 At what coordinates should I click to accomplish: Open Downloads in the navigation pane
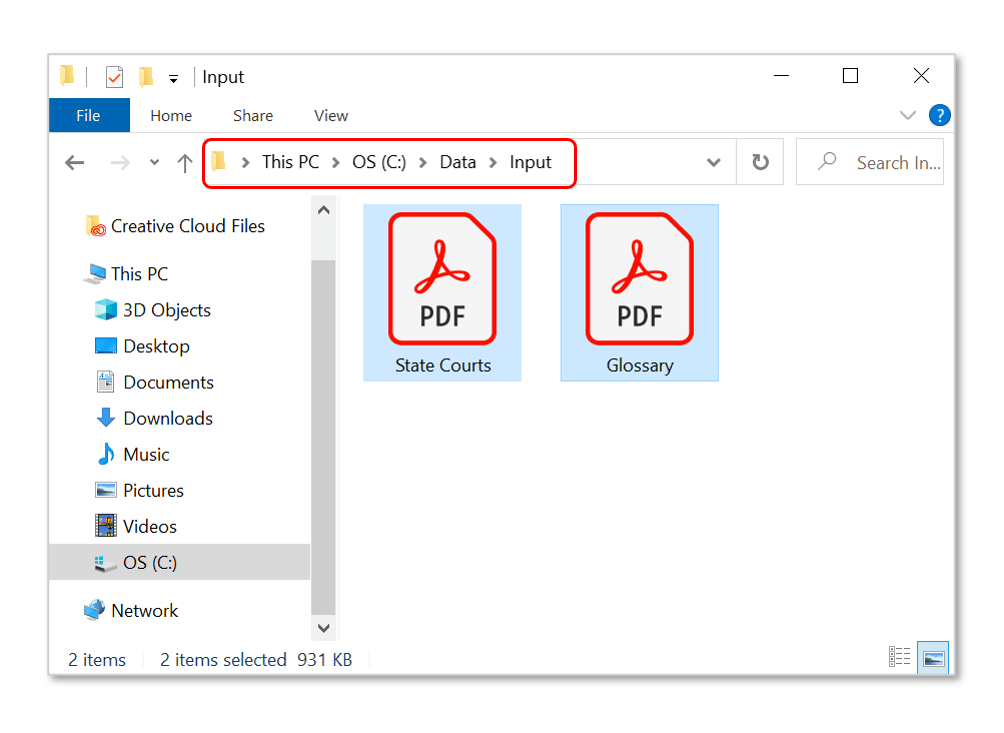pyautogui.click(x=167, y=418)
